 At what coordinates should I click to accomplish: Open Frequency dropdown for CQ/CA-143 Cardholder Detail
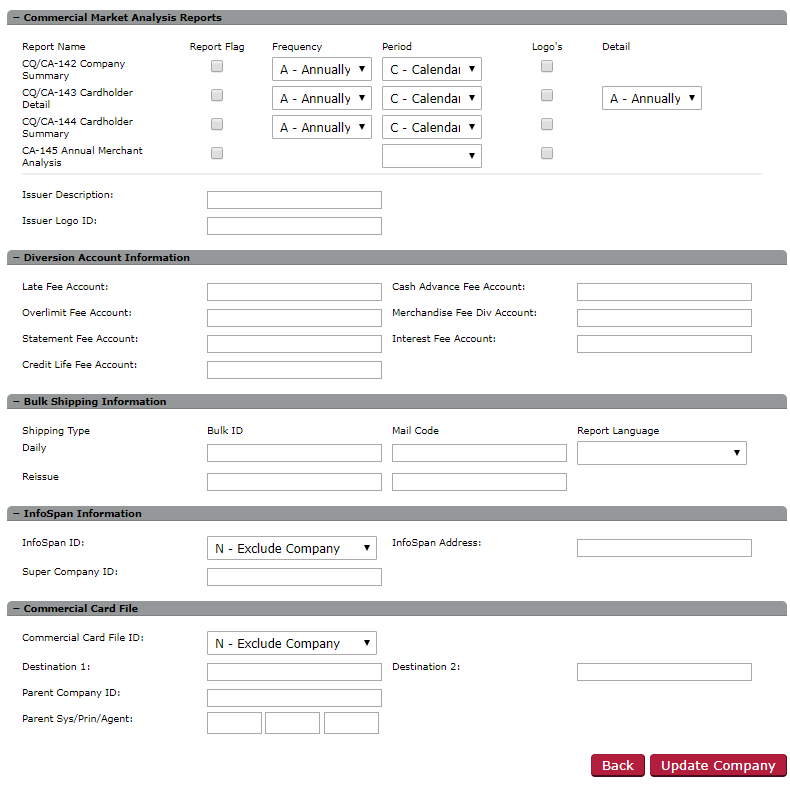[322, 98]
